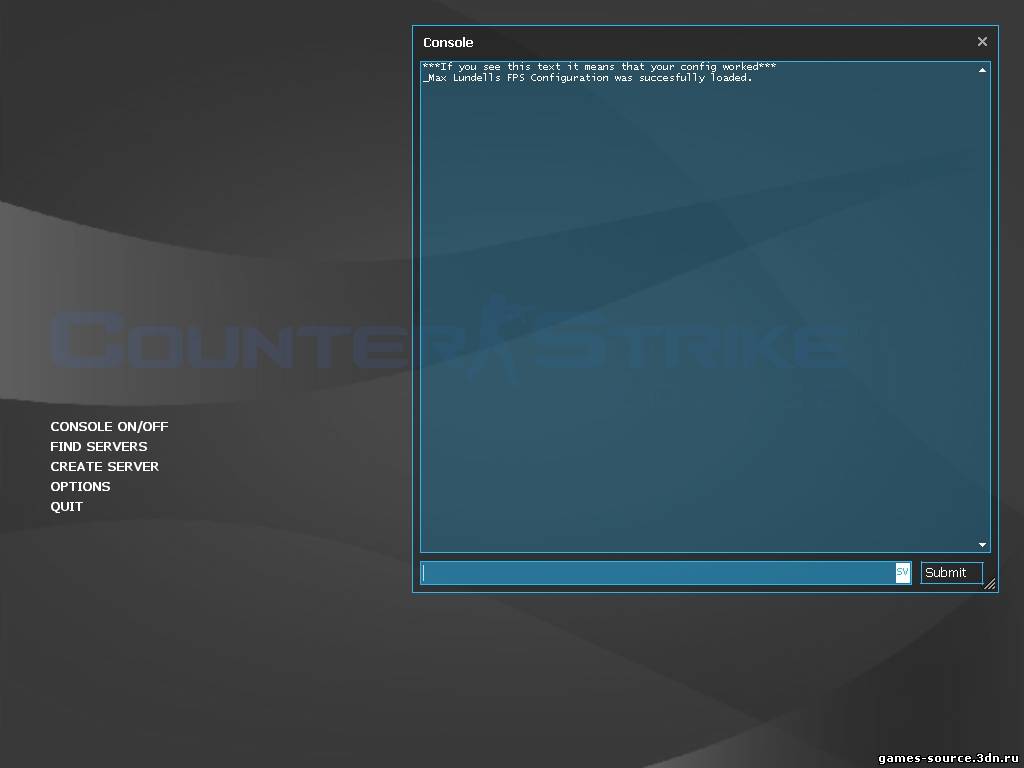Select CREATE SERVER from main menu

tap(104, 466)
